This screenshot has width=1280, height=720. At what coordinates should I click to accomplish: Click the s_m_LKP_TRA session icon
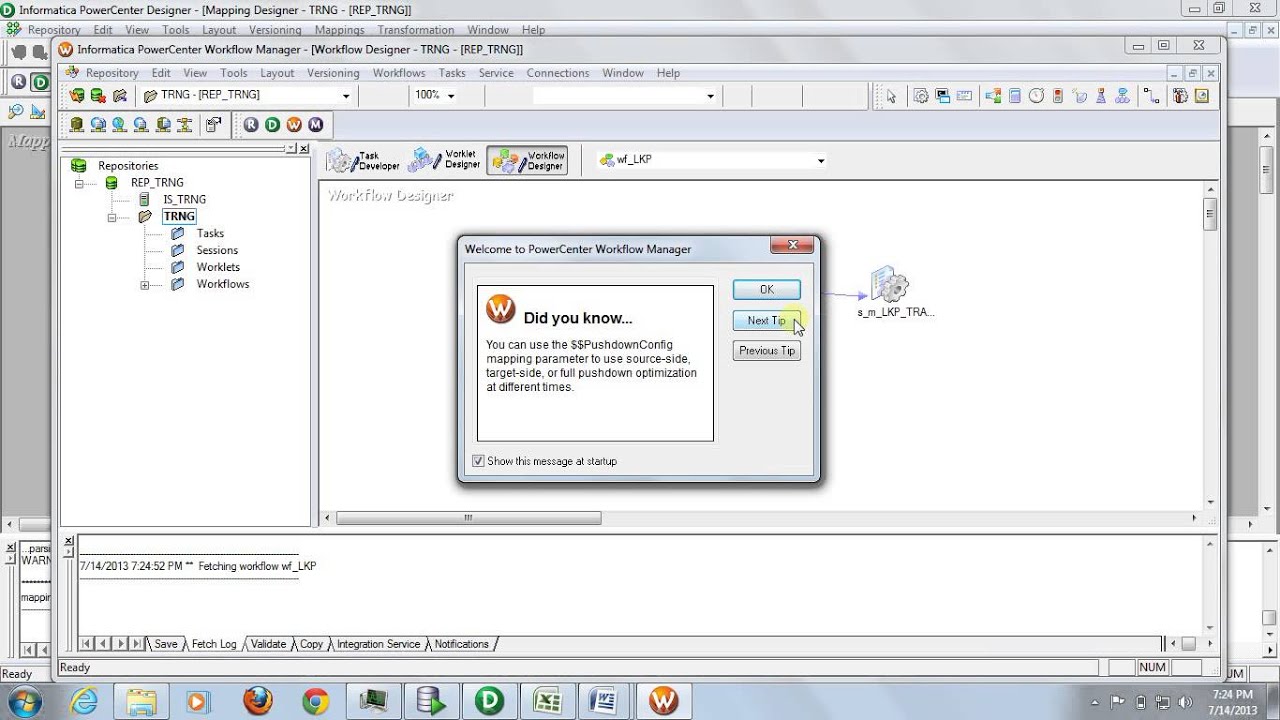[889, 285]
